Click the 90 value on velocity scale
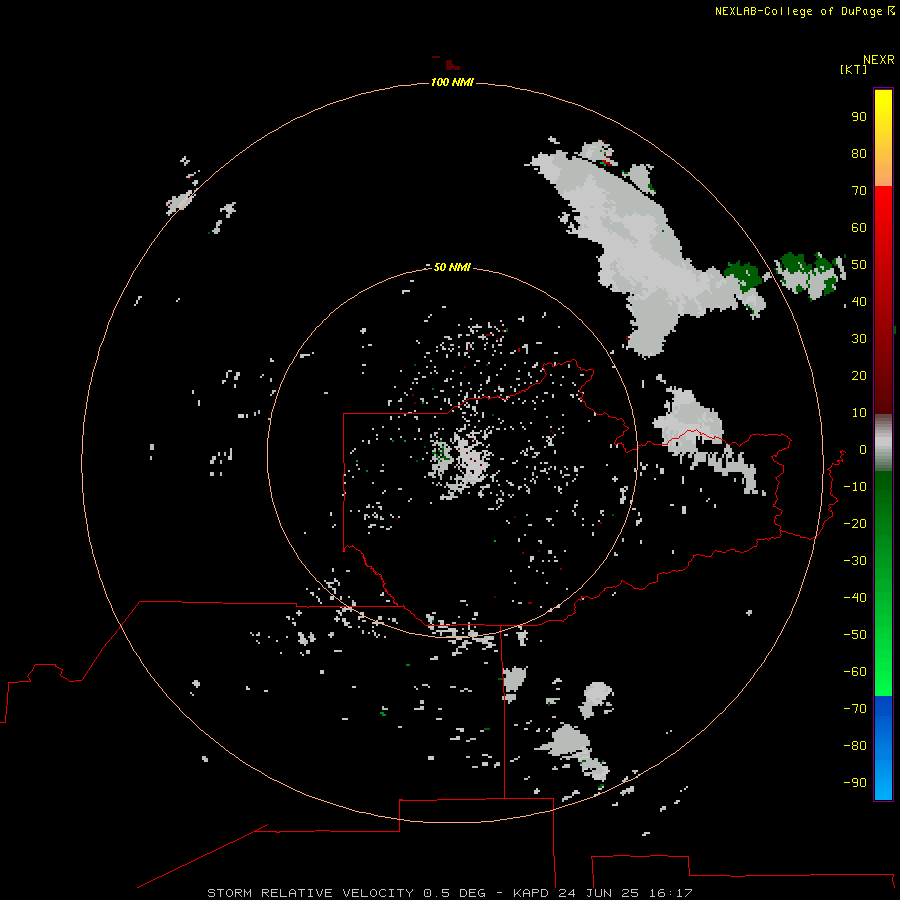This screenshot has height=900, width=900. click(x=859, y=117)
